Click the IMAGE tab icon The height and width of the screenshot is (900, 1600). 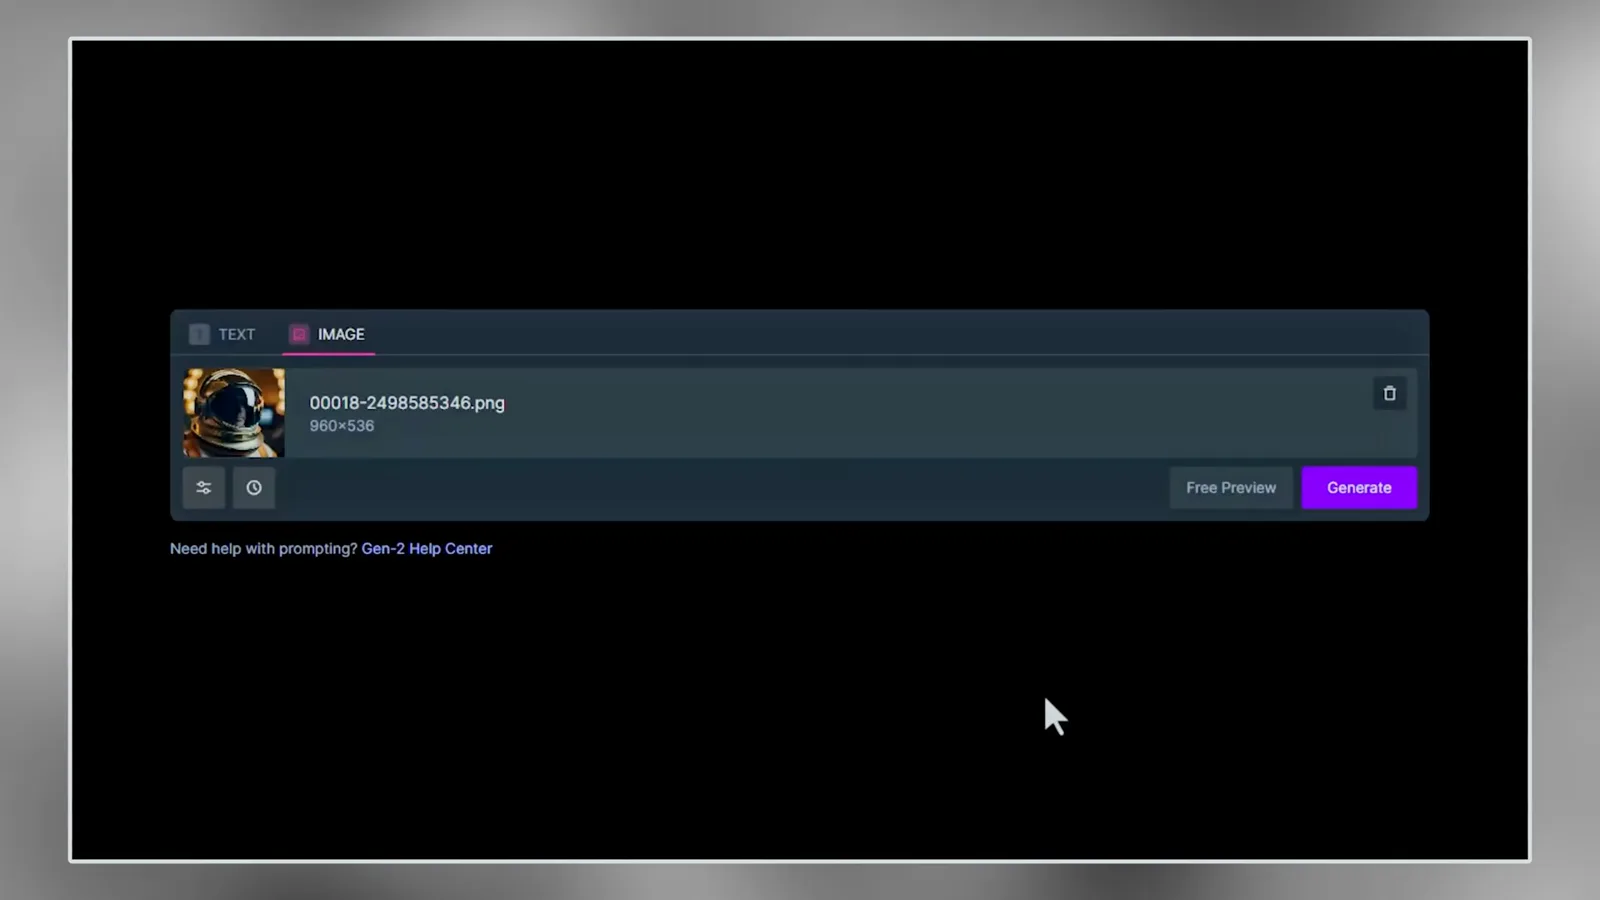tap(299, 334)
